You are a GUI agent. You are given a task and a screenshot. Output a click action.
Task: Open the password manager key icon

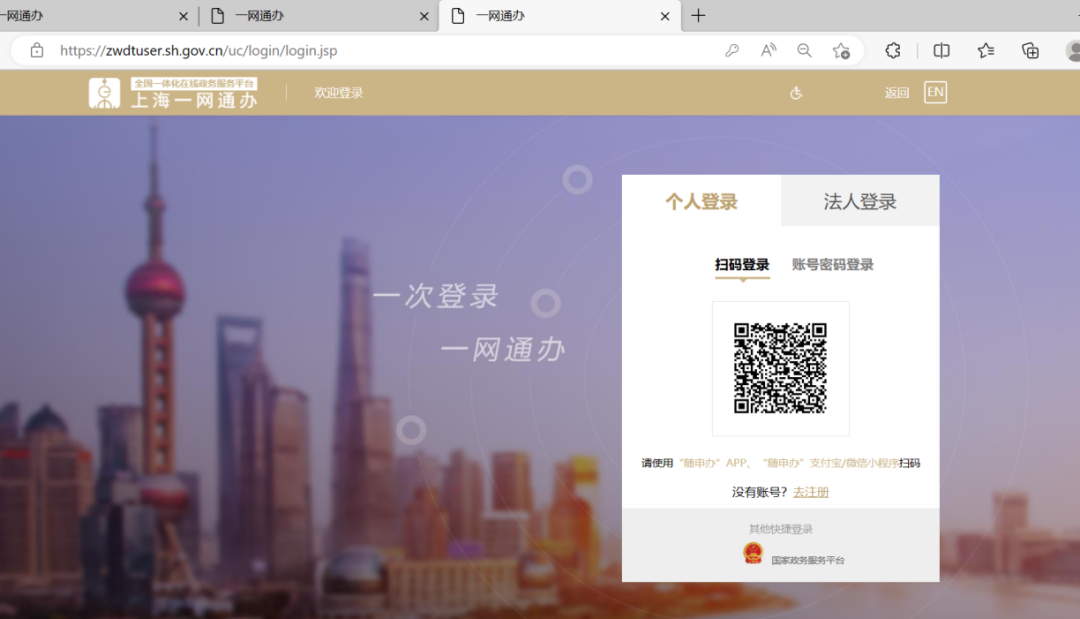tap(732, 50)
